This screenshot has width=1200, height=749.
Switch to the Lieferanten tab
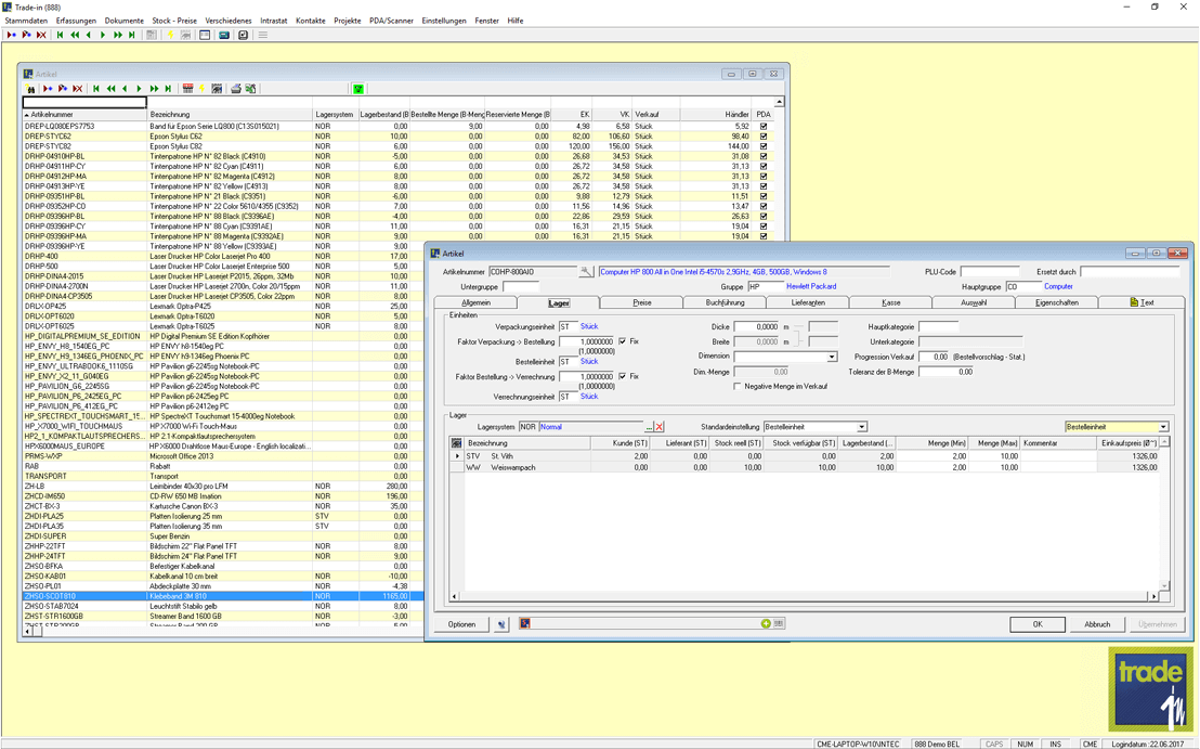click(808, 302)
